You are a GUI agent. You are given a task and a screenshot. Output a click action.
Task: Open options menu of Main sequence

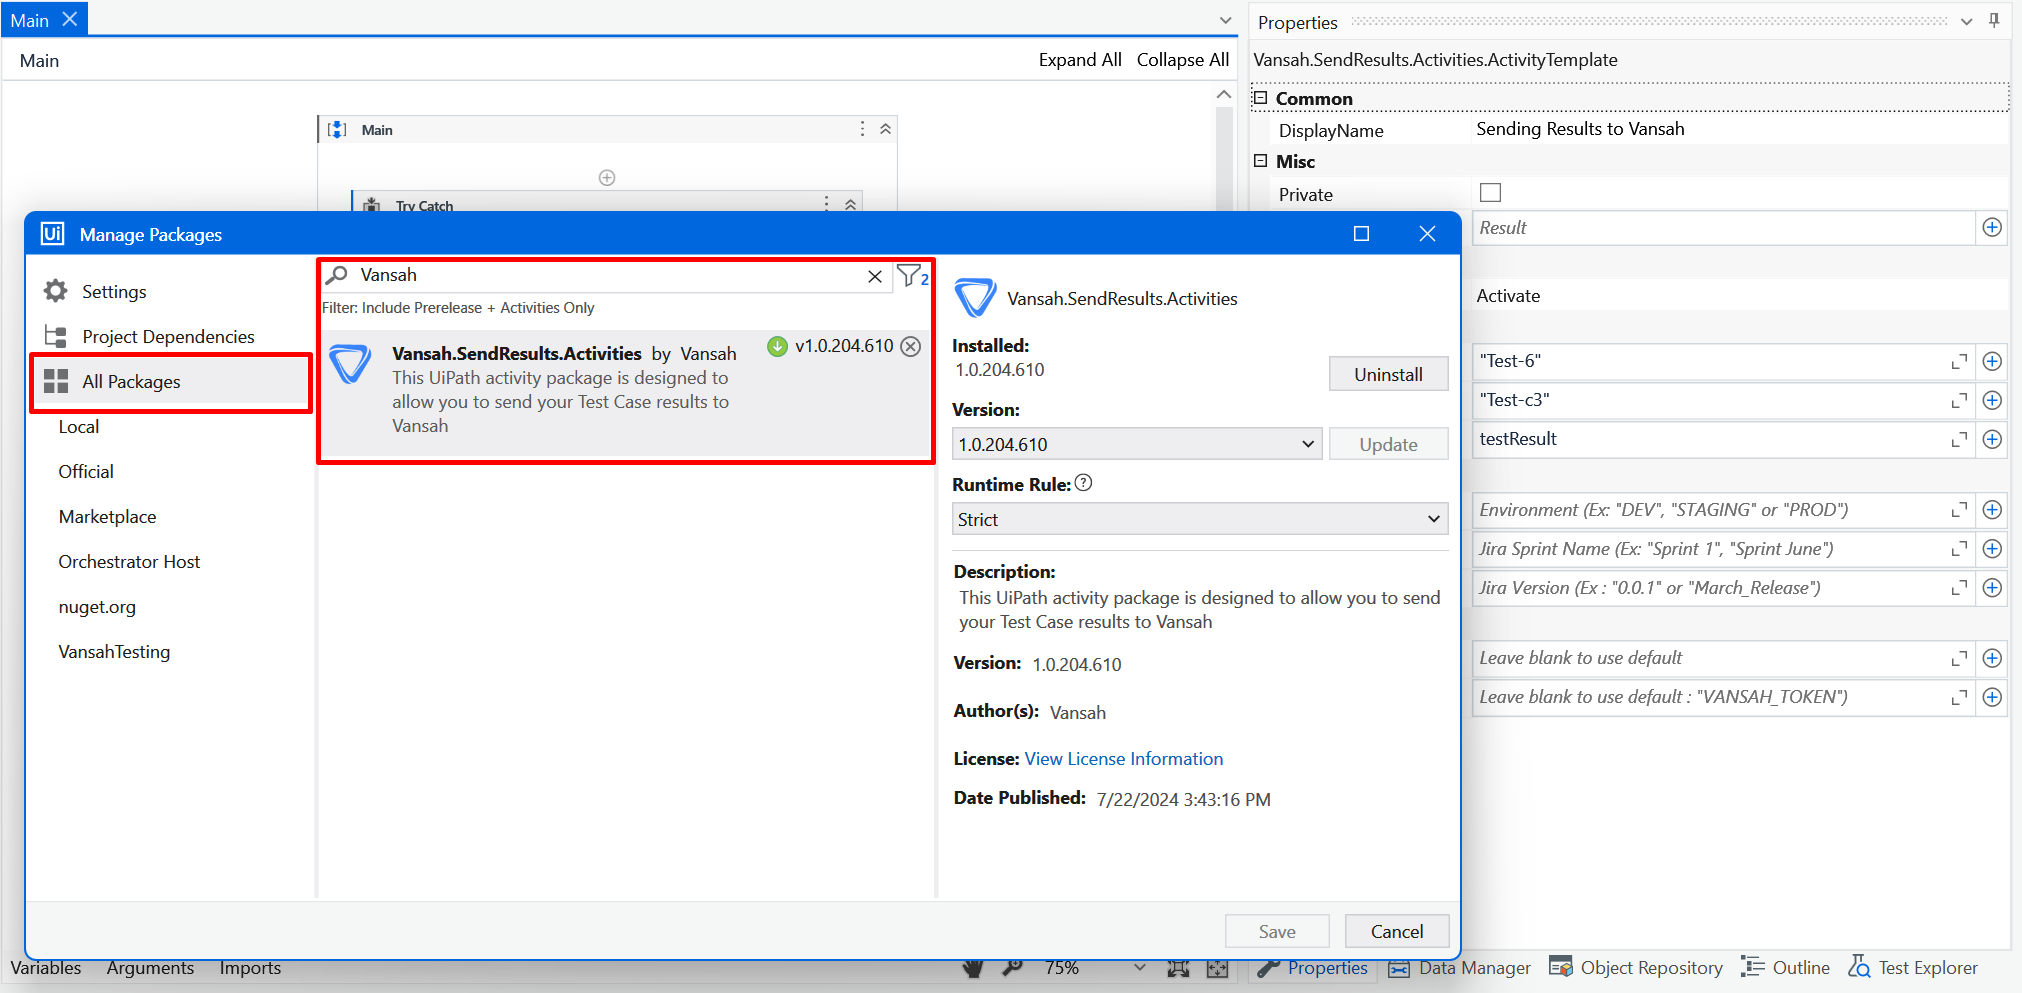[862, 129]
